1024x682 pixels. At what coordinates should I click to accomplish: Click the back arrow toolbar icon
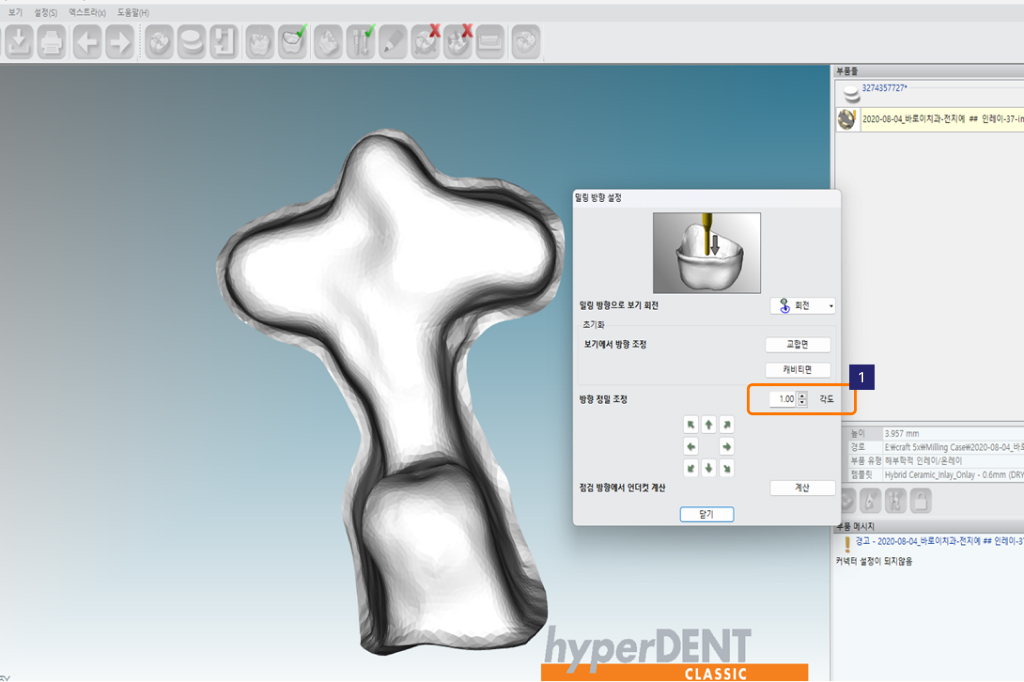[87, 42]
